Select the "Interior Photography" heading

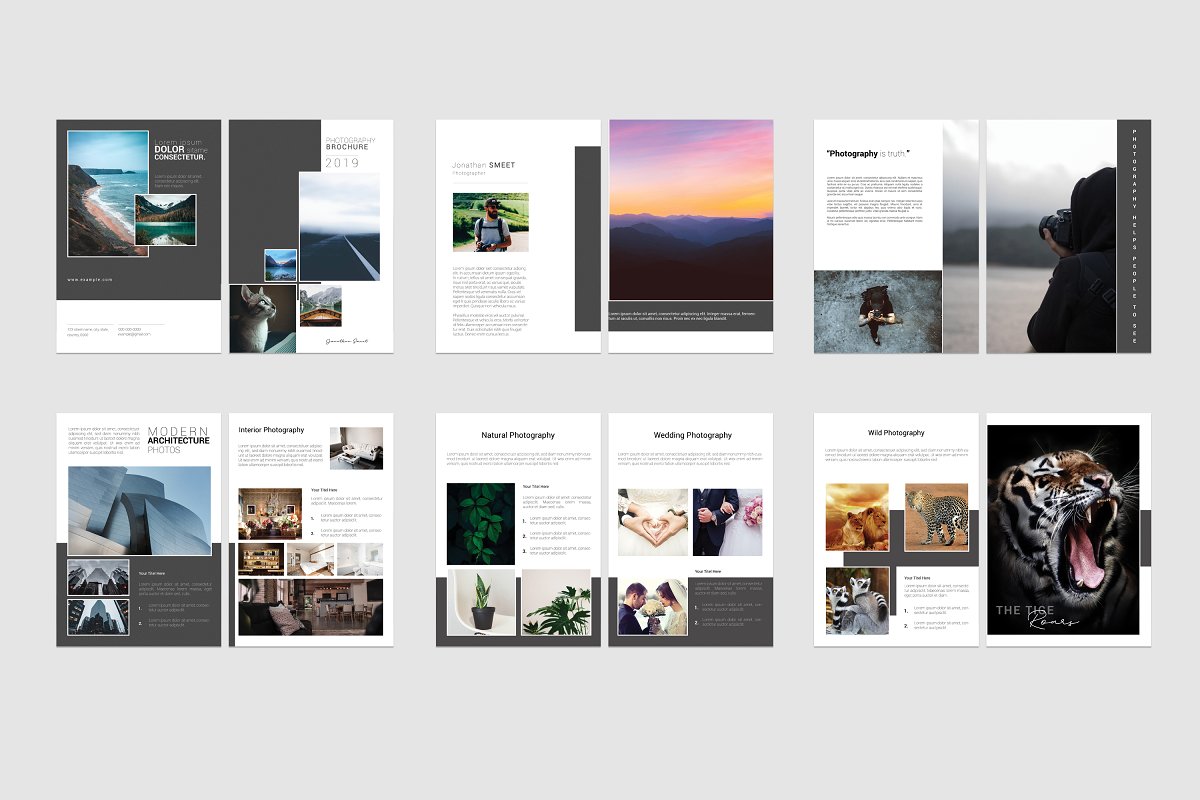[x=271, y=430]
